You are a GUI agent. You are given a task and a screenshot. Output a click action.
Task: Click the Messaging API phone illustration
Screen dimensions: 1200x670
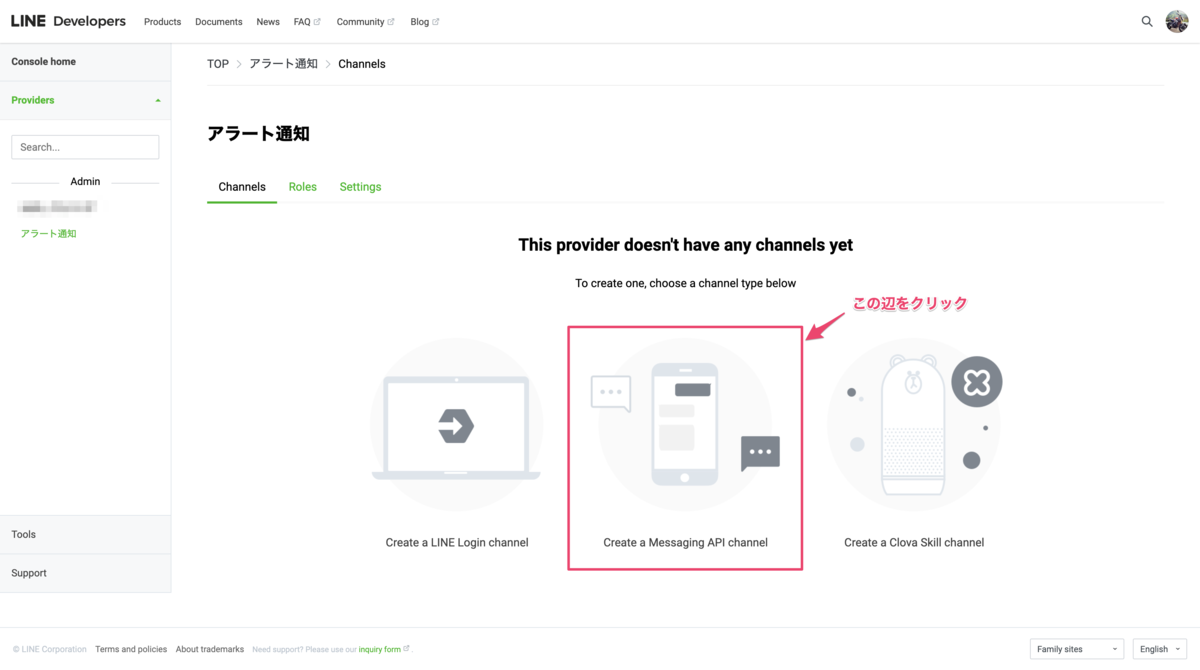pos(685,425)
